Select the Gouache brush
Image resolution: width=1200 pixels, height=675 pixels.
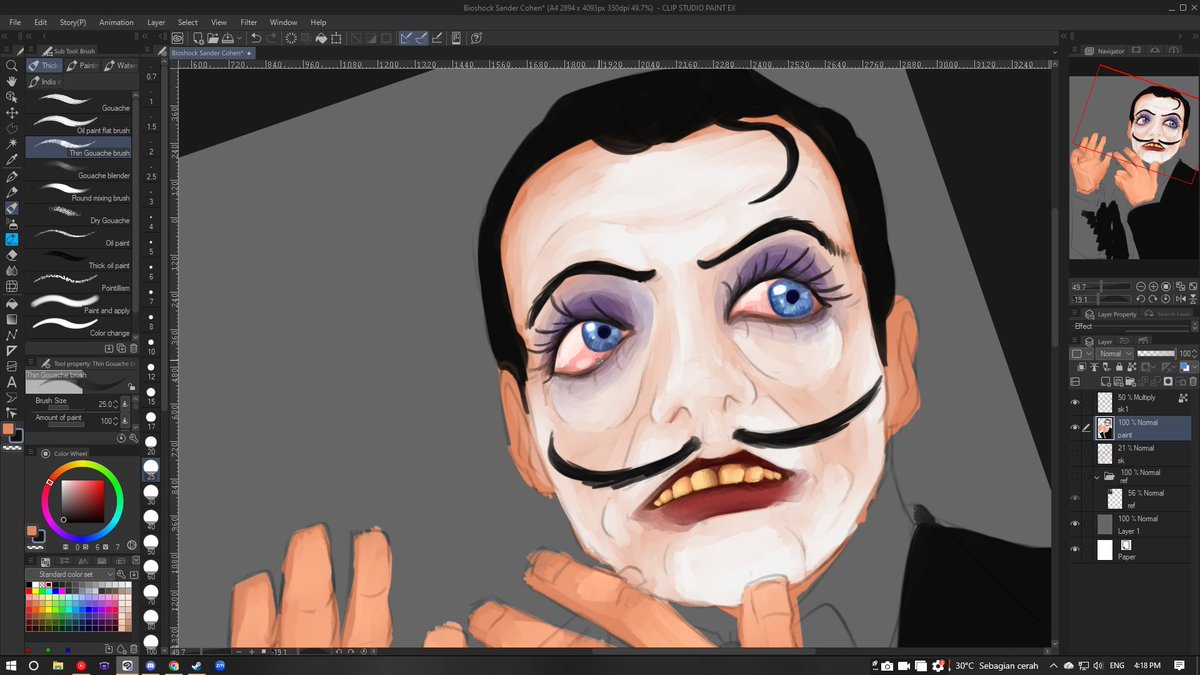click(80, 101)
